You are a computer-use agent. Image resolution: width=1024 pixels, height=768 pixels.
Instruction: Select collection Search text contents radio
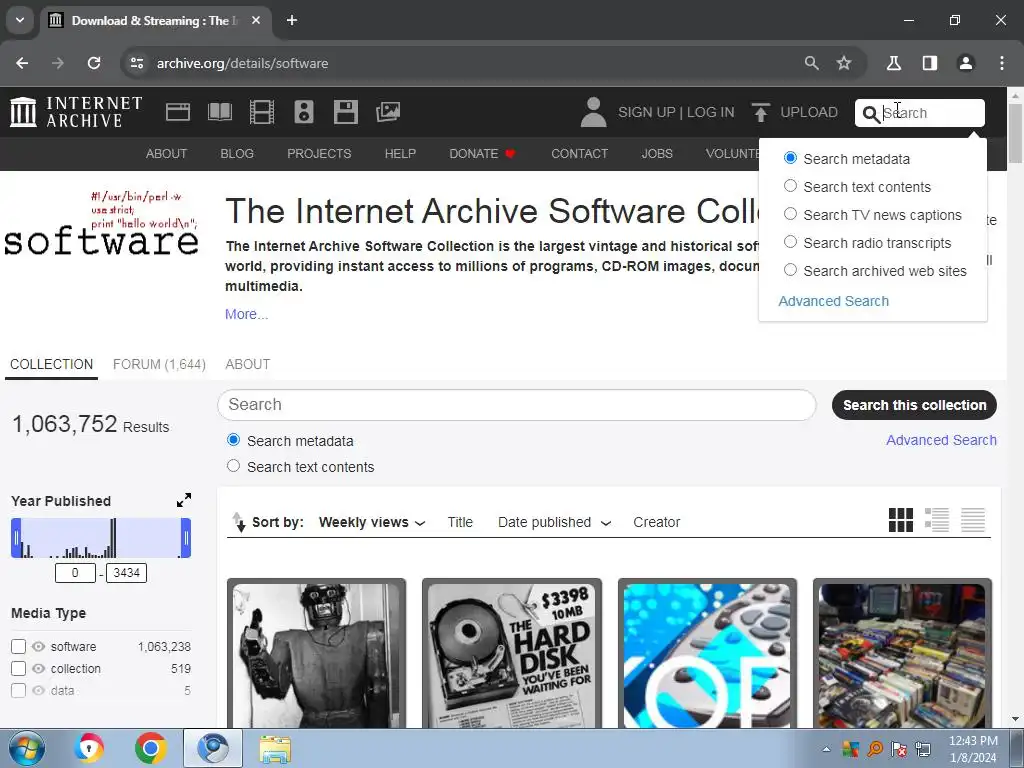tap(233, 466)
